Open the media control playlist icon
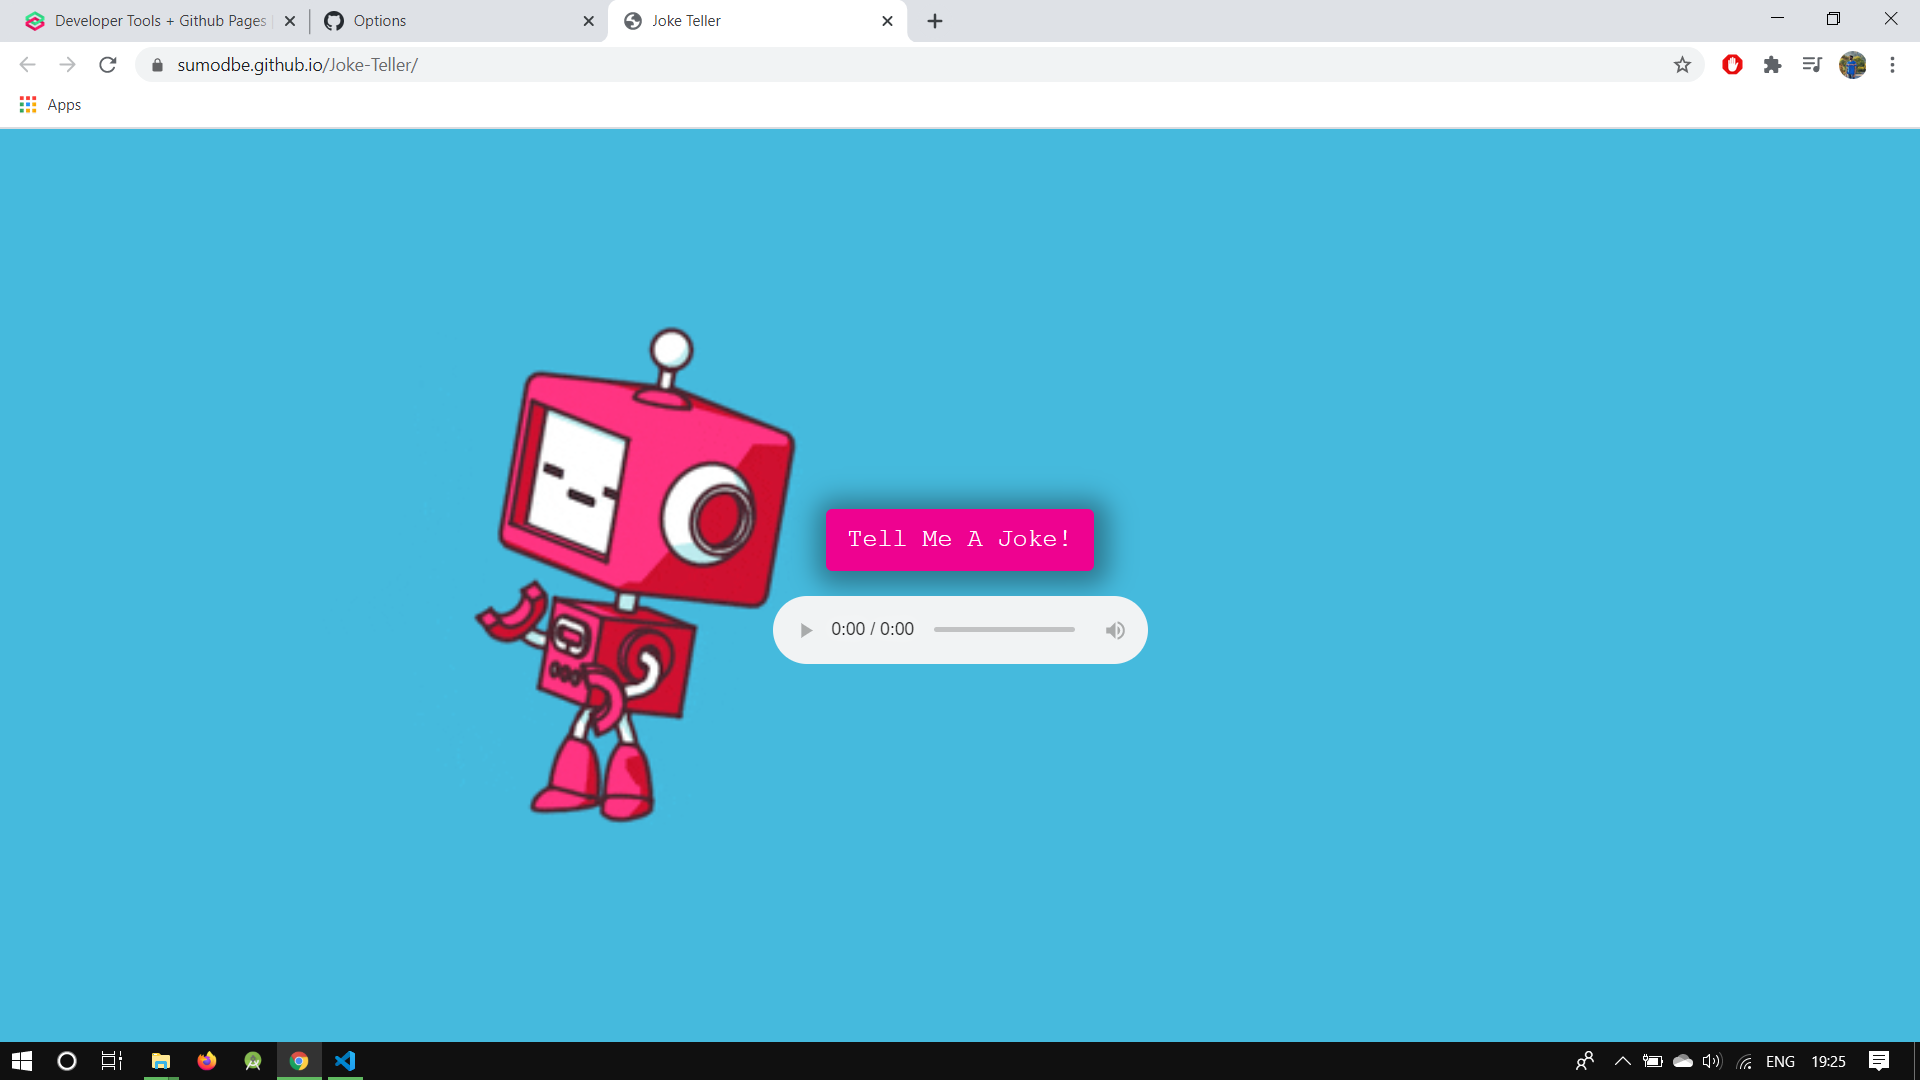Viewport: 1920px width, 1080px height. 1812,65
